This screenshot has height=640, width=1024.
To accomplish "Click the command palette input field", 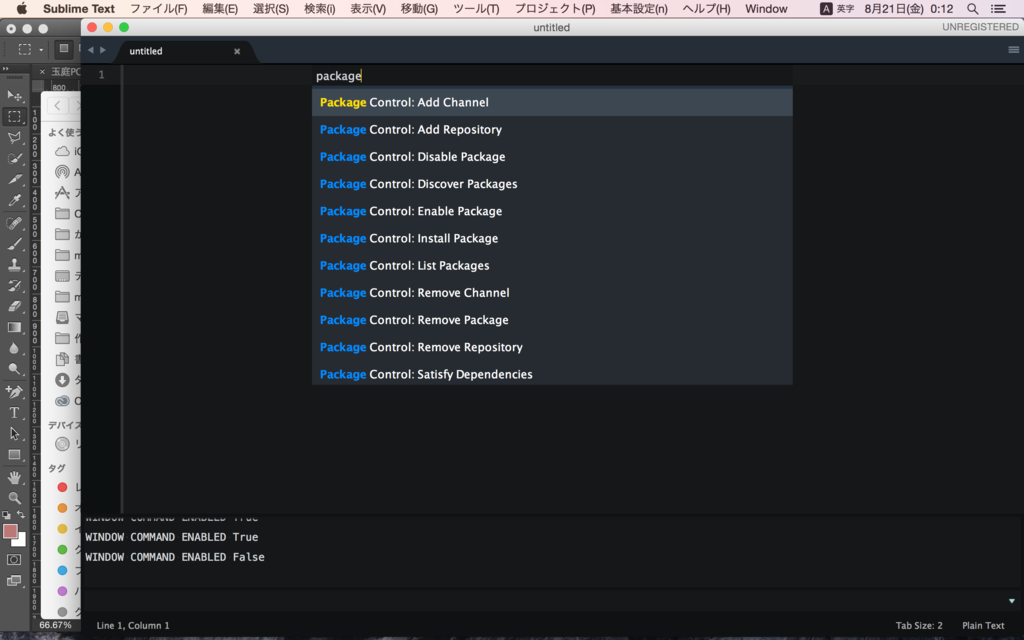I will point(552,76).
